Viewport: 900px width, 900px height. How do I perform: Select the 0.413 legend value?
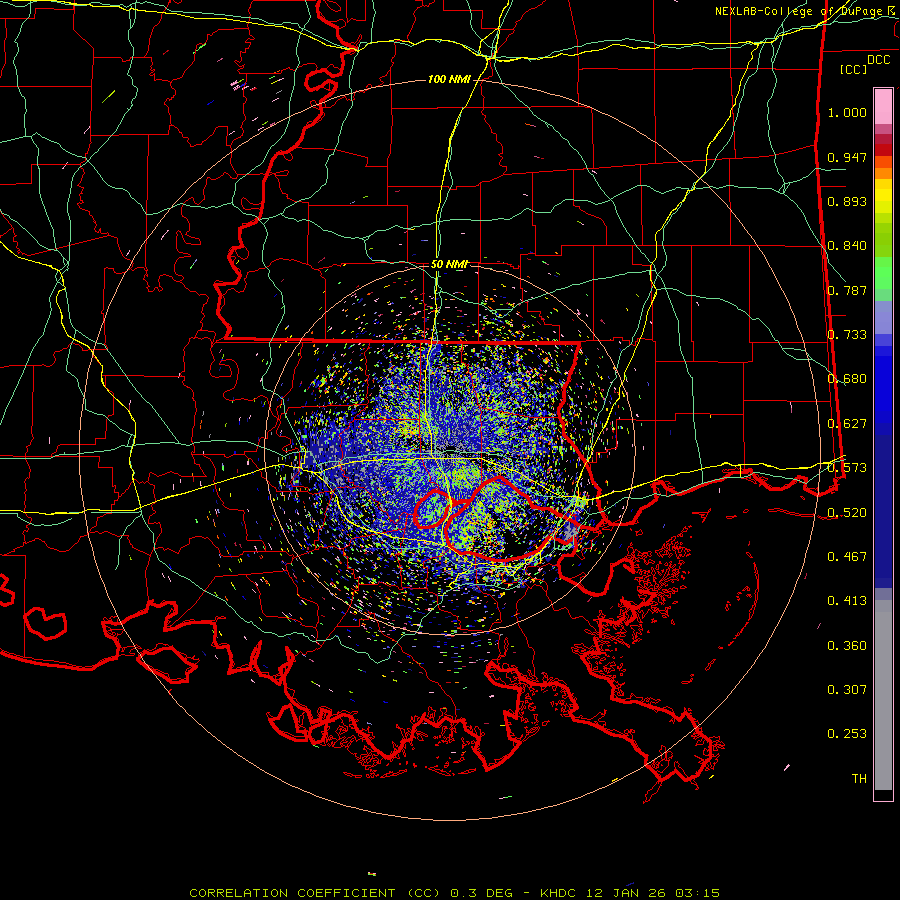pyautogui.click(x=847, y=601)
